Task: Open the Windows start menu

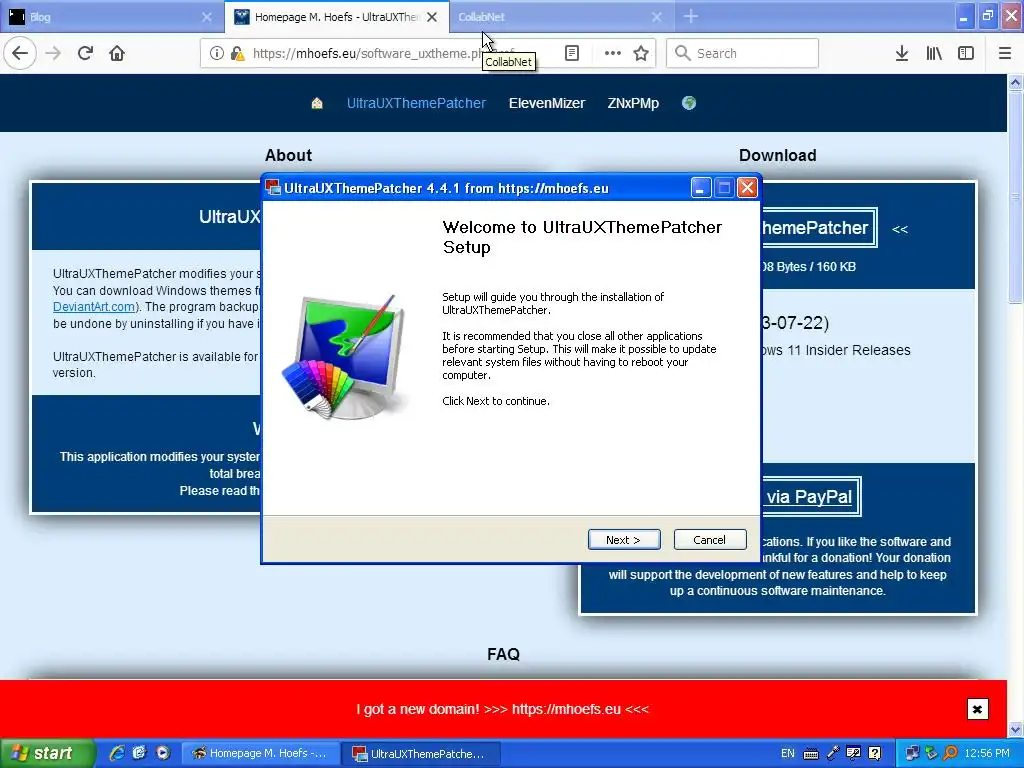Action: coord(46,753)
